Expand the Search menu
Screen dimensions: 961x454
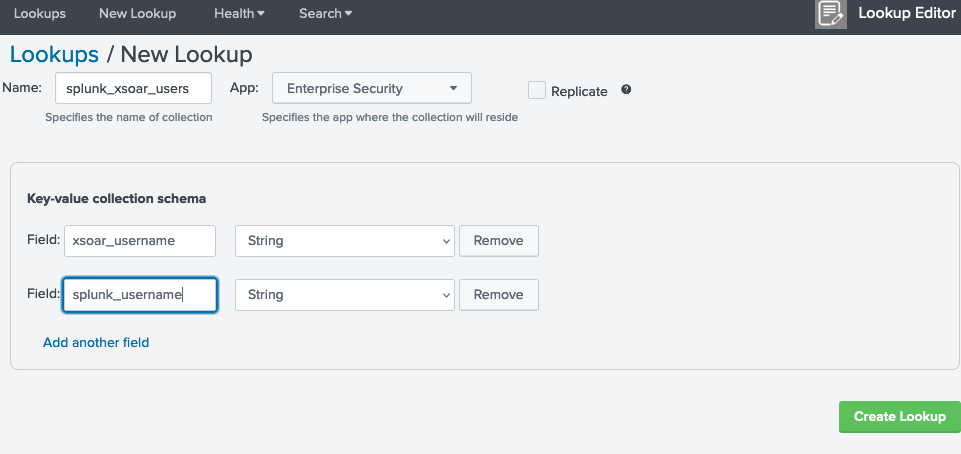pos(325,14)
